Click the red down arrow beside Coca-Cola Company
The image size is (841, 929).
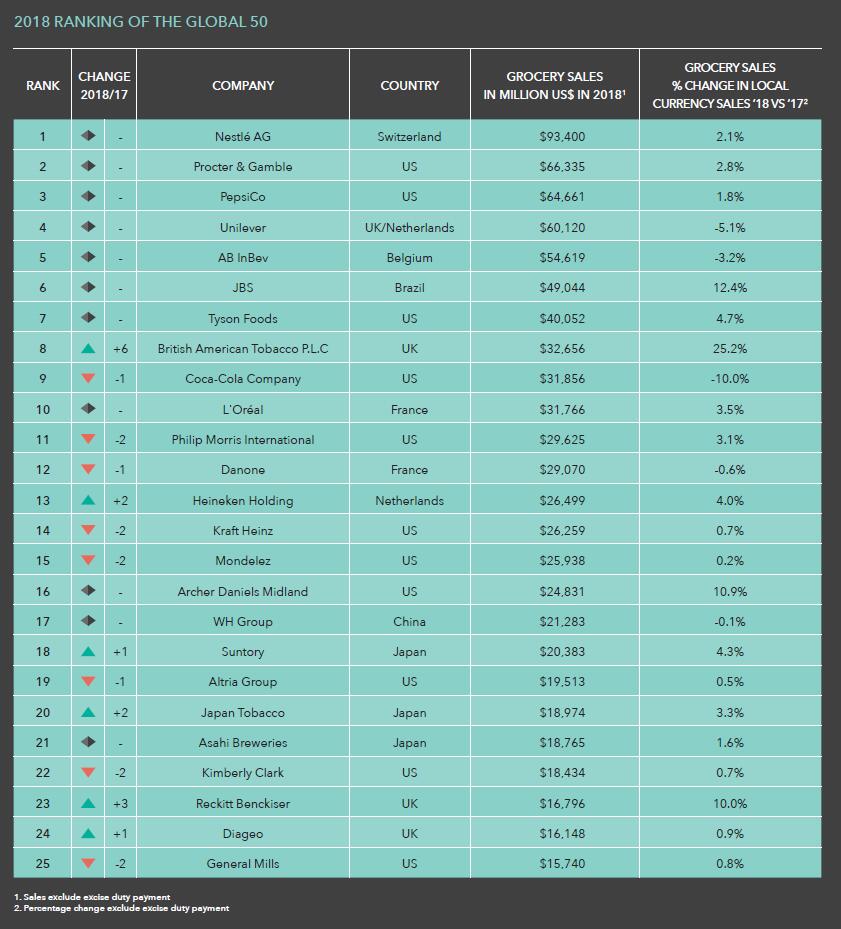[88, 378]
